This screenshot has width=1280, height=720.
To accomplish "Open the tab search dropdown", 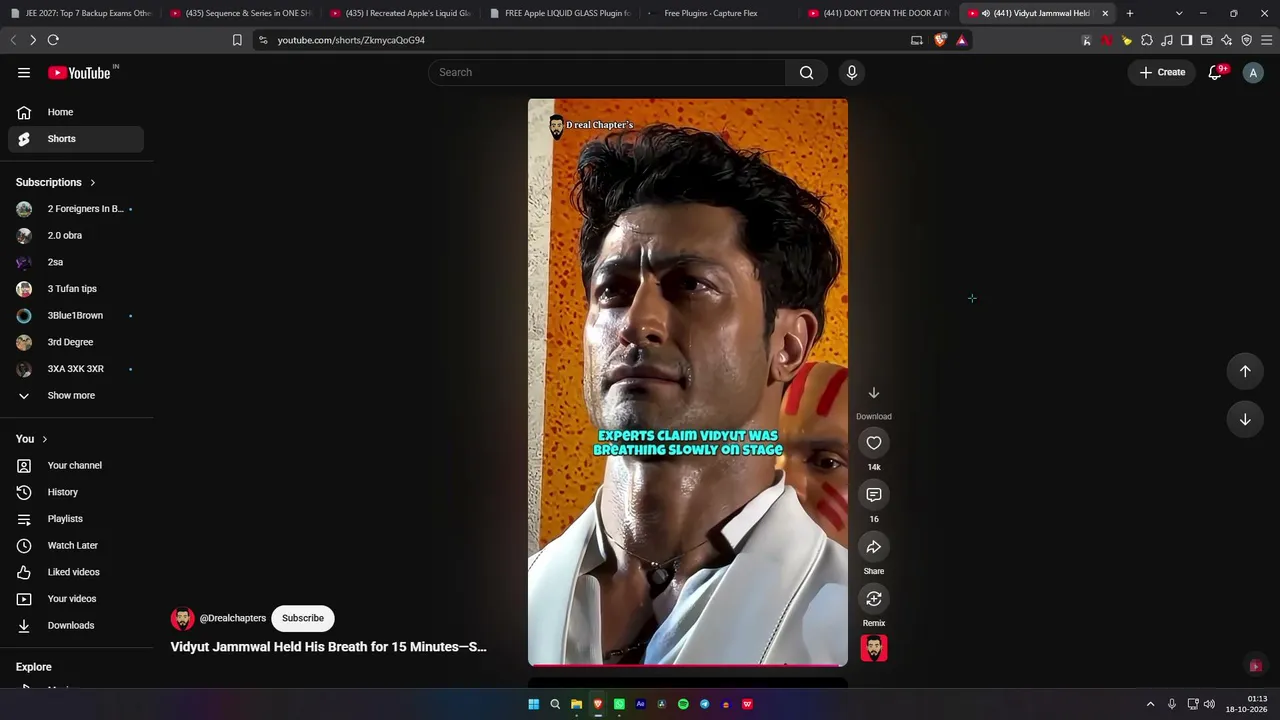I will coord(1179,13).
